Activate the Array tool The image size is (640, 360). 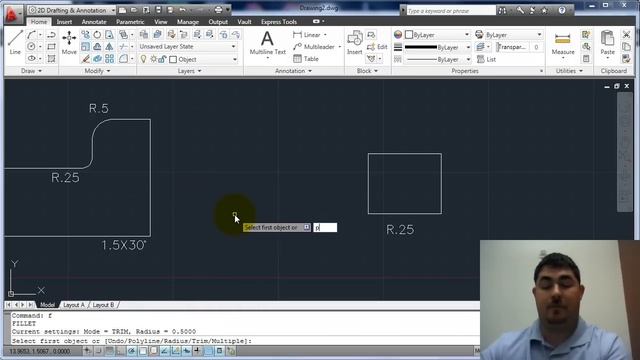point(109,59)
